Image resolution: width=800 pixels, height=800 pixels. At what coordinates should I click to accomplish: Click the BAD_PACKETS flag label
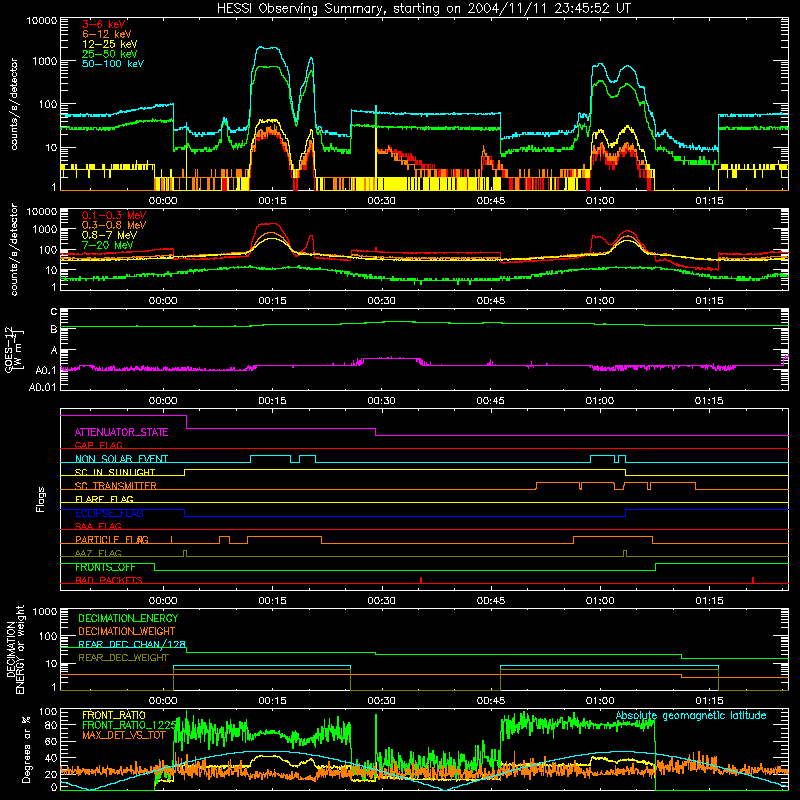coord(109,580)
